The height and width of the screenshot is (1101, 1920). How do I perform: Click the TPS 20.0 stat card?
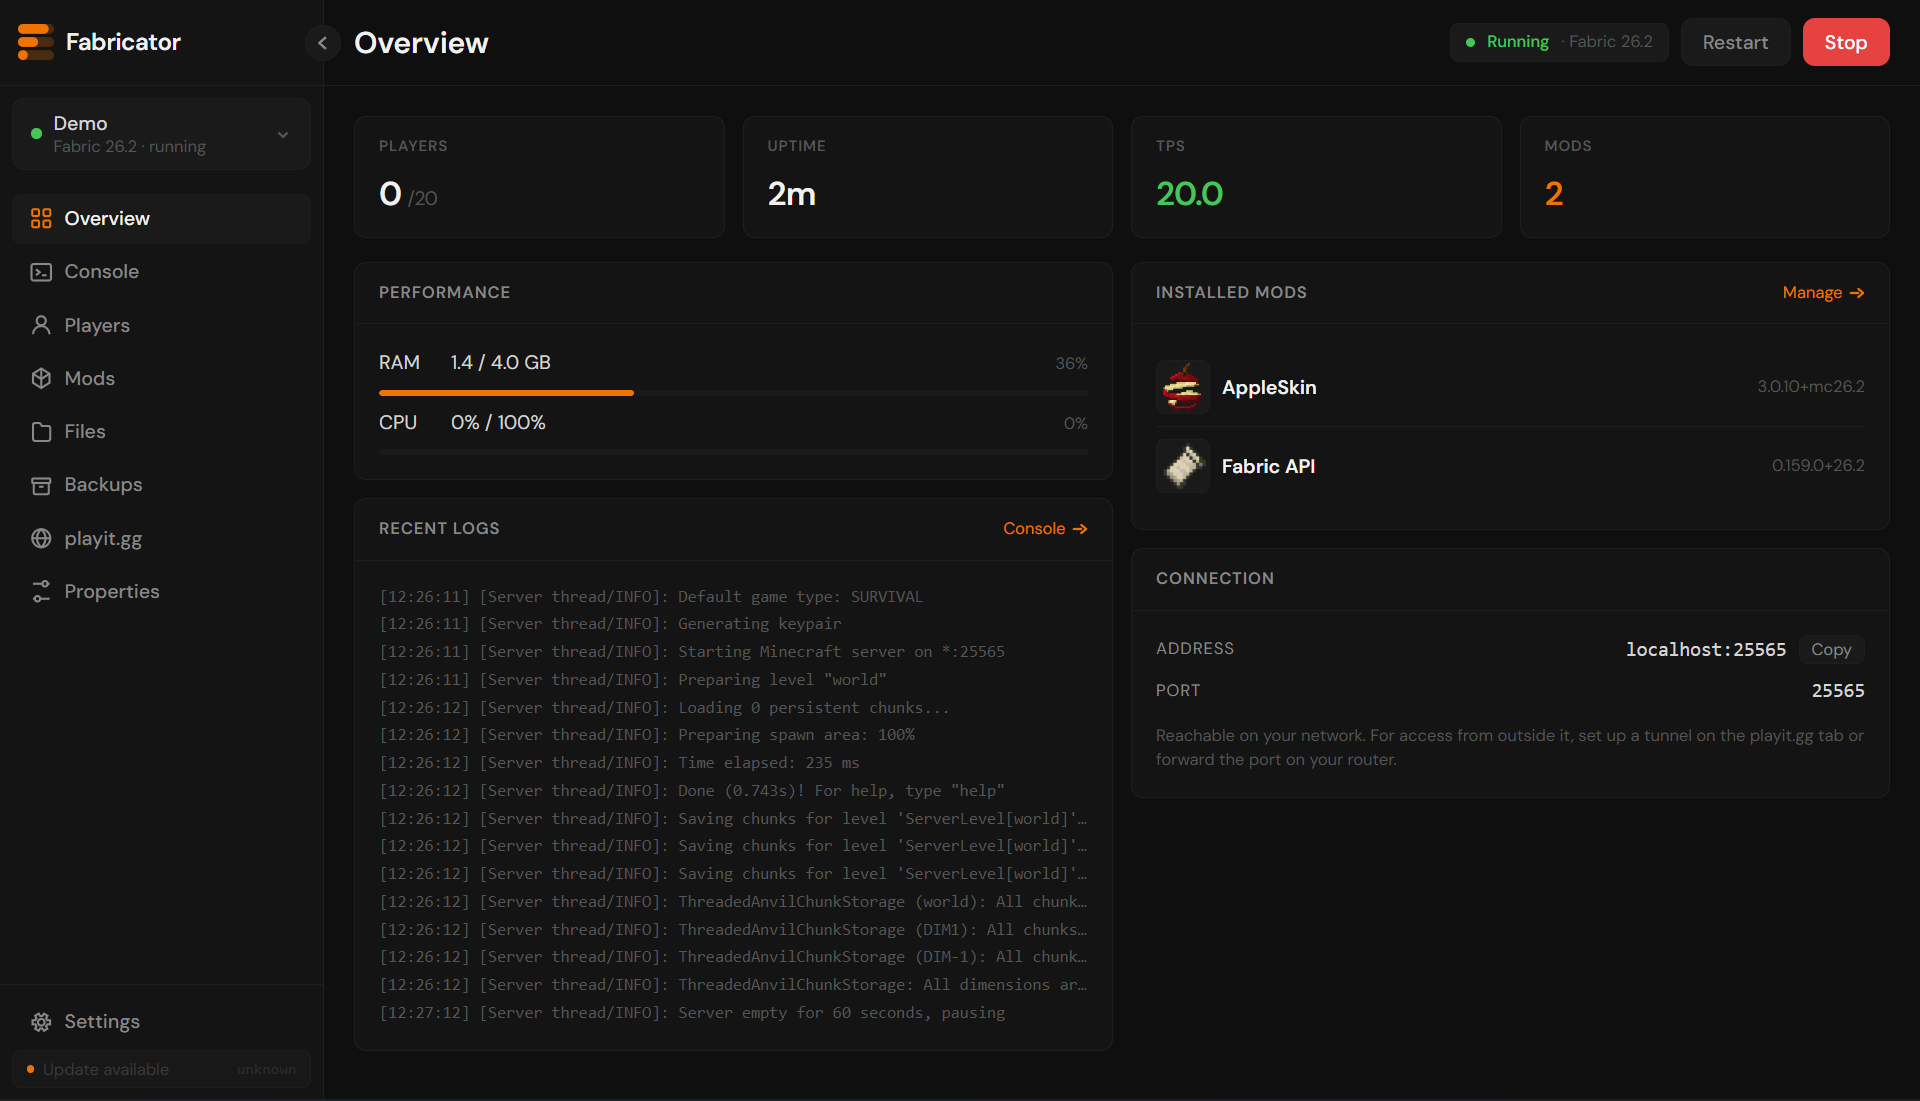[x=1316, y=177]
